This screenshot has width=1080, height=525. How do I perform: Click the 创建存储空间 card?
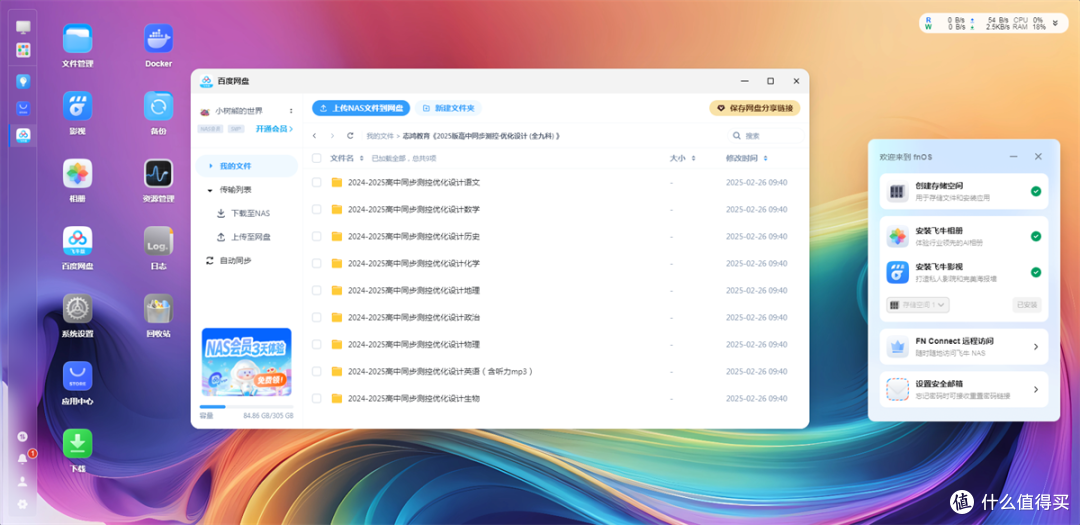pyautogui.click(x=964, y=191)
